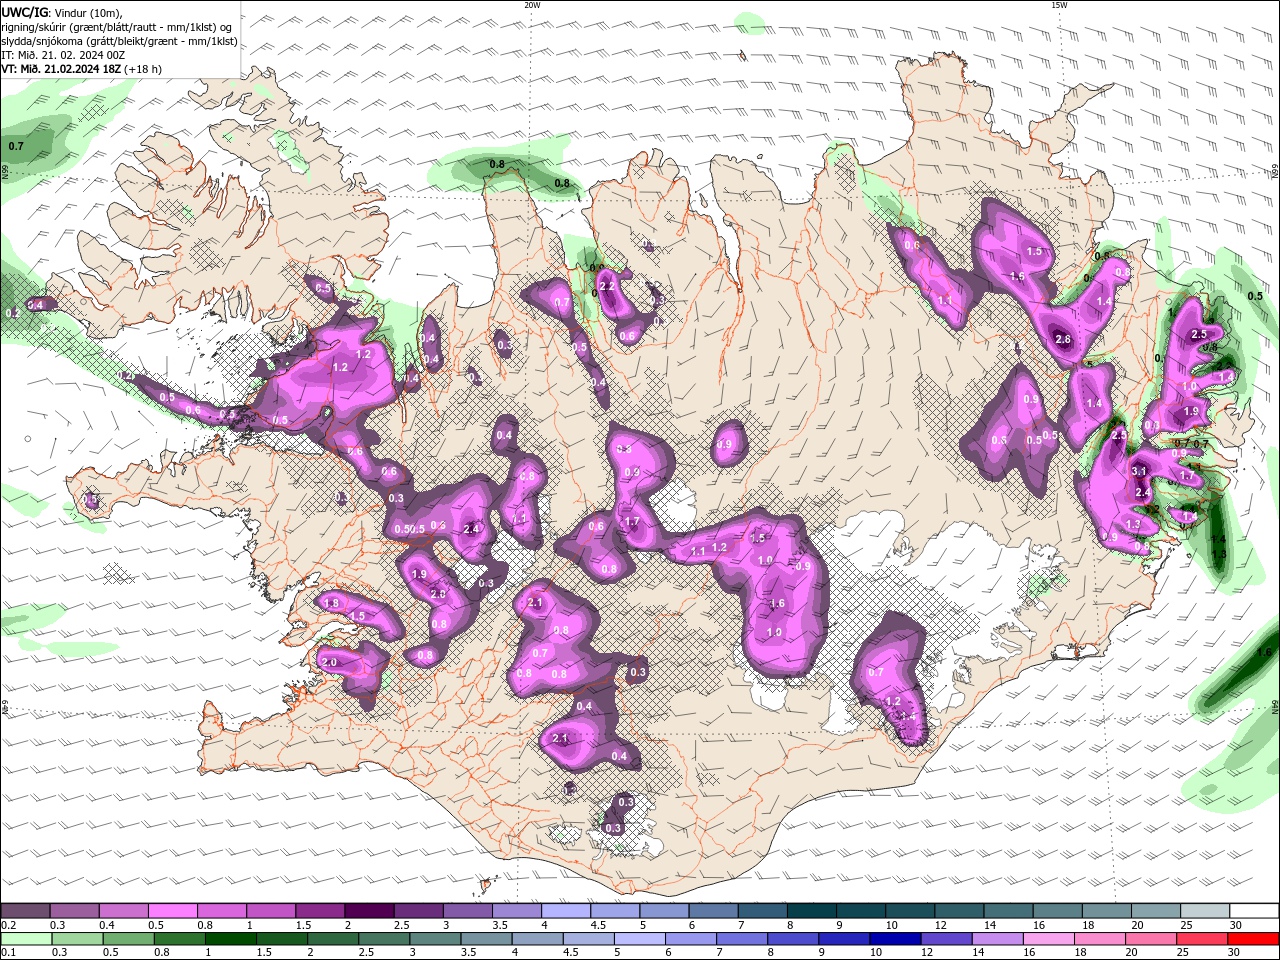Image resolution: width=1280 pixels, height=960 pixels.
Task: Click the 'rigning/skúrir' rain legend description line
Action: (x=116, y=27)
